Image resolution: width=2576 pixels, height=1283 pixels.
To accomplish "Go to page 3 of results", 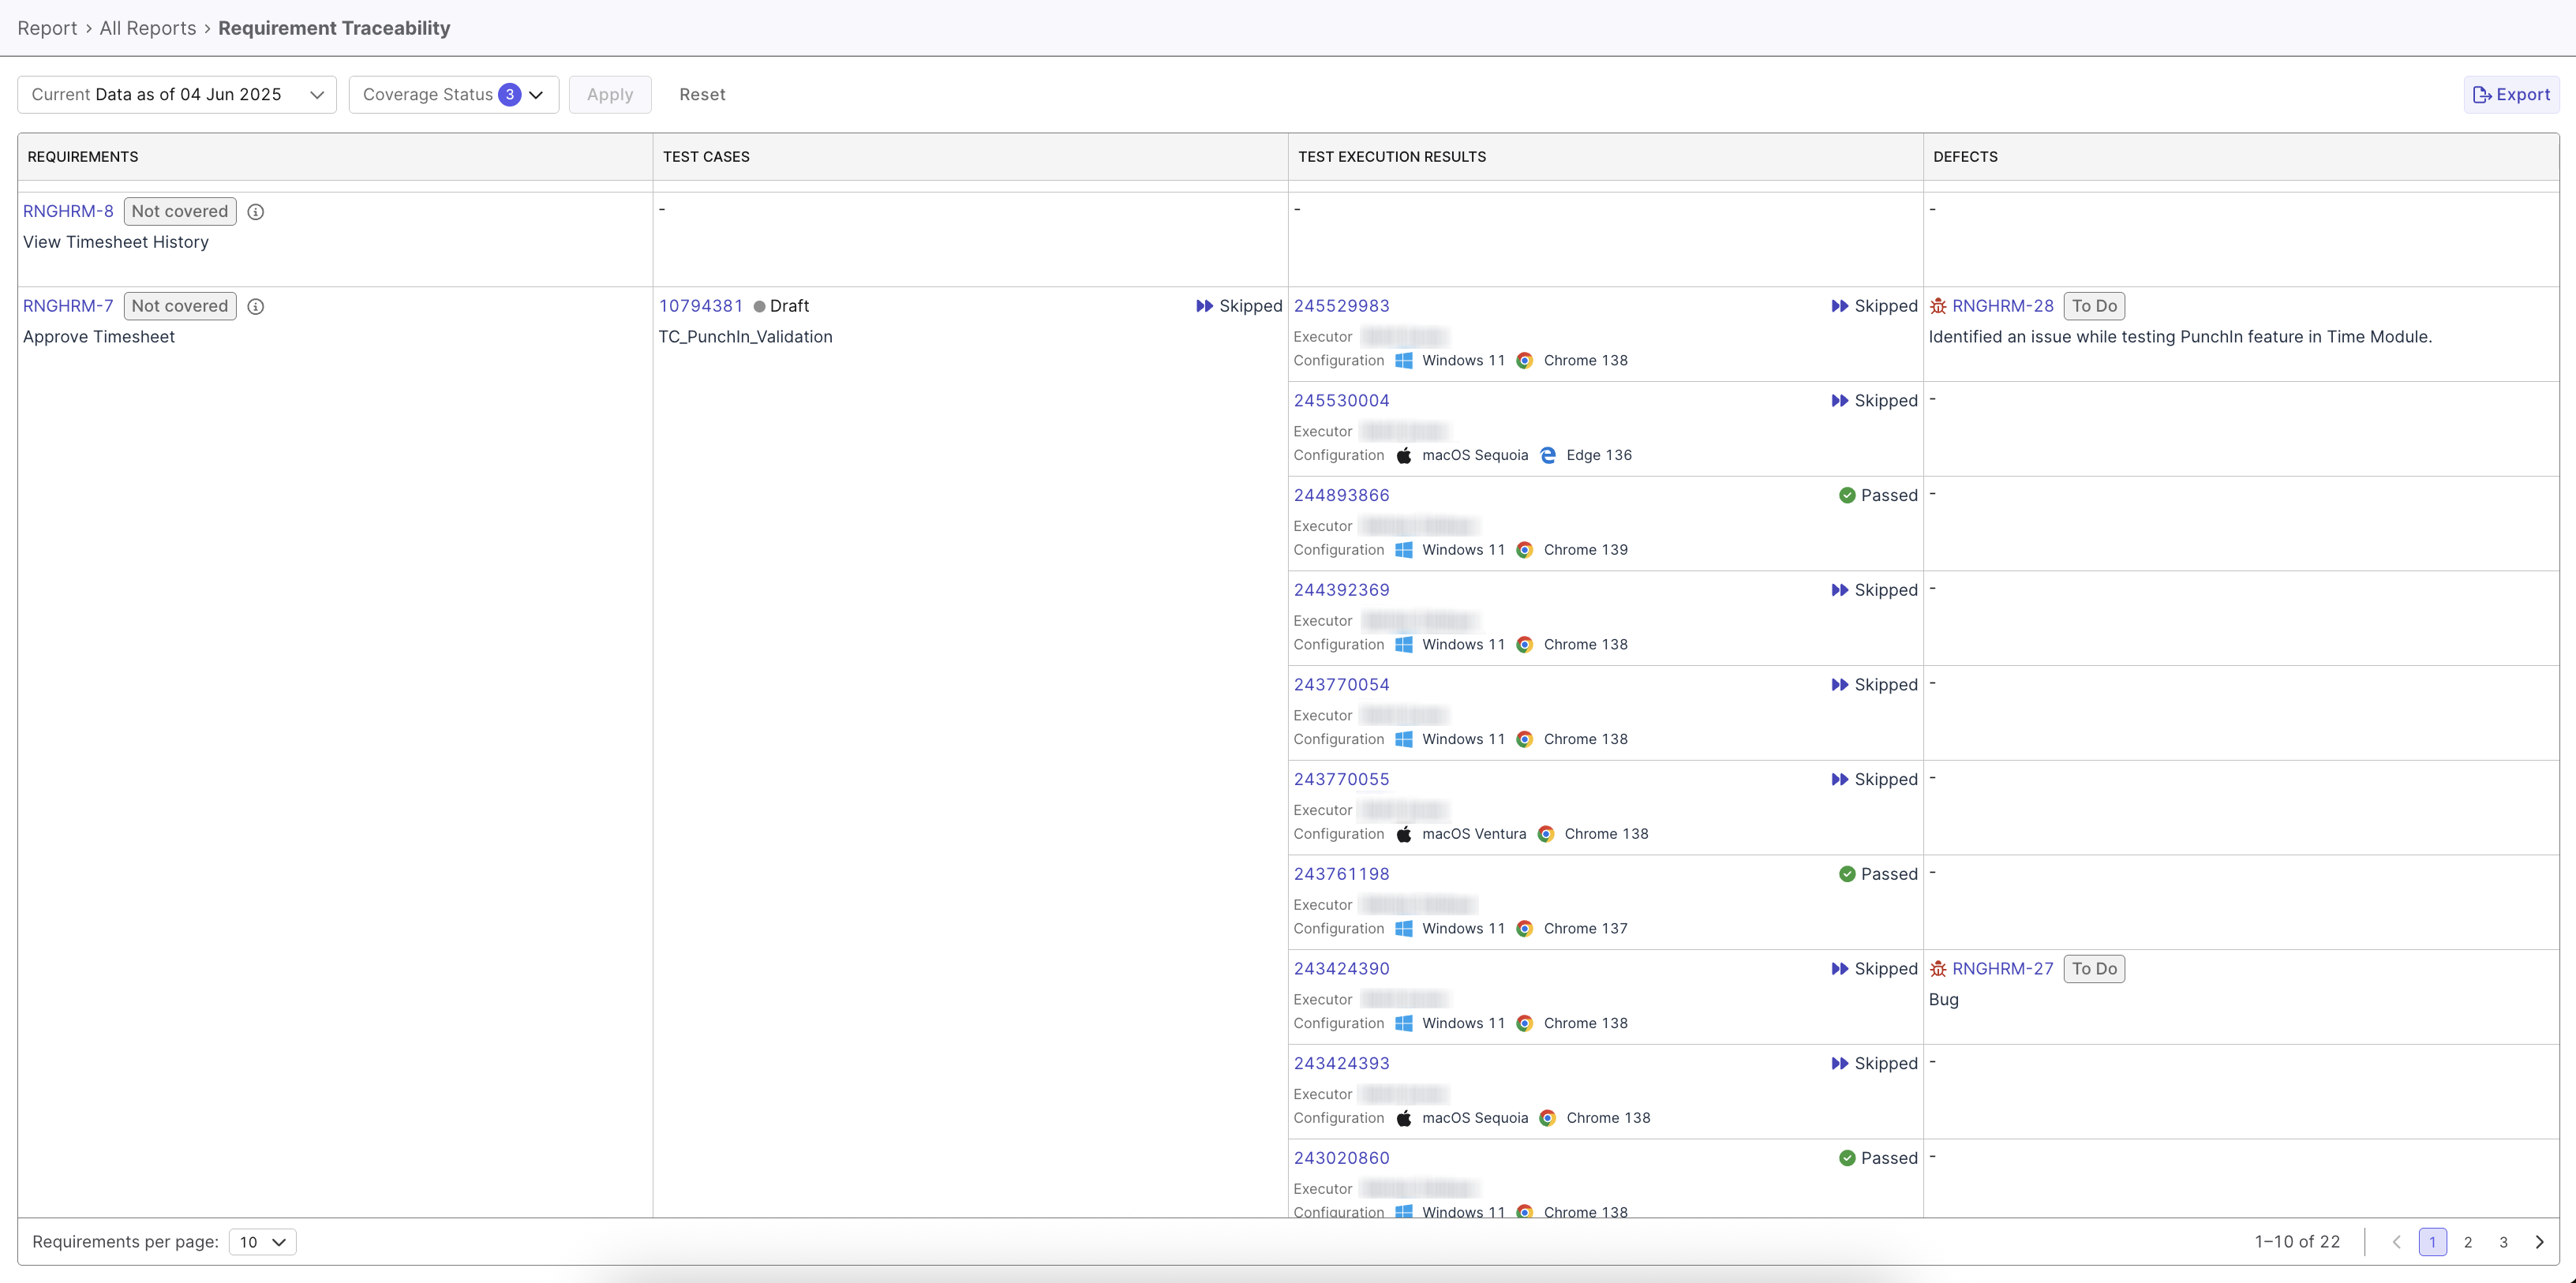I will (2504, 1242).
